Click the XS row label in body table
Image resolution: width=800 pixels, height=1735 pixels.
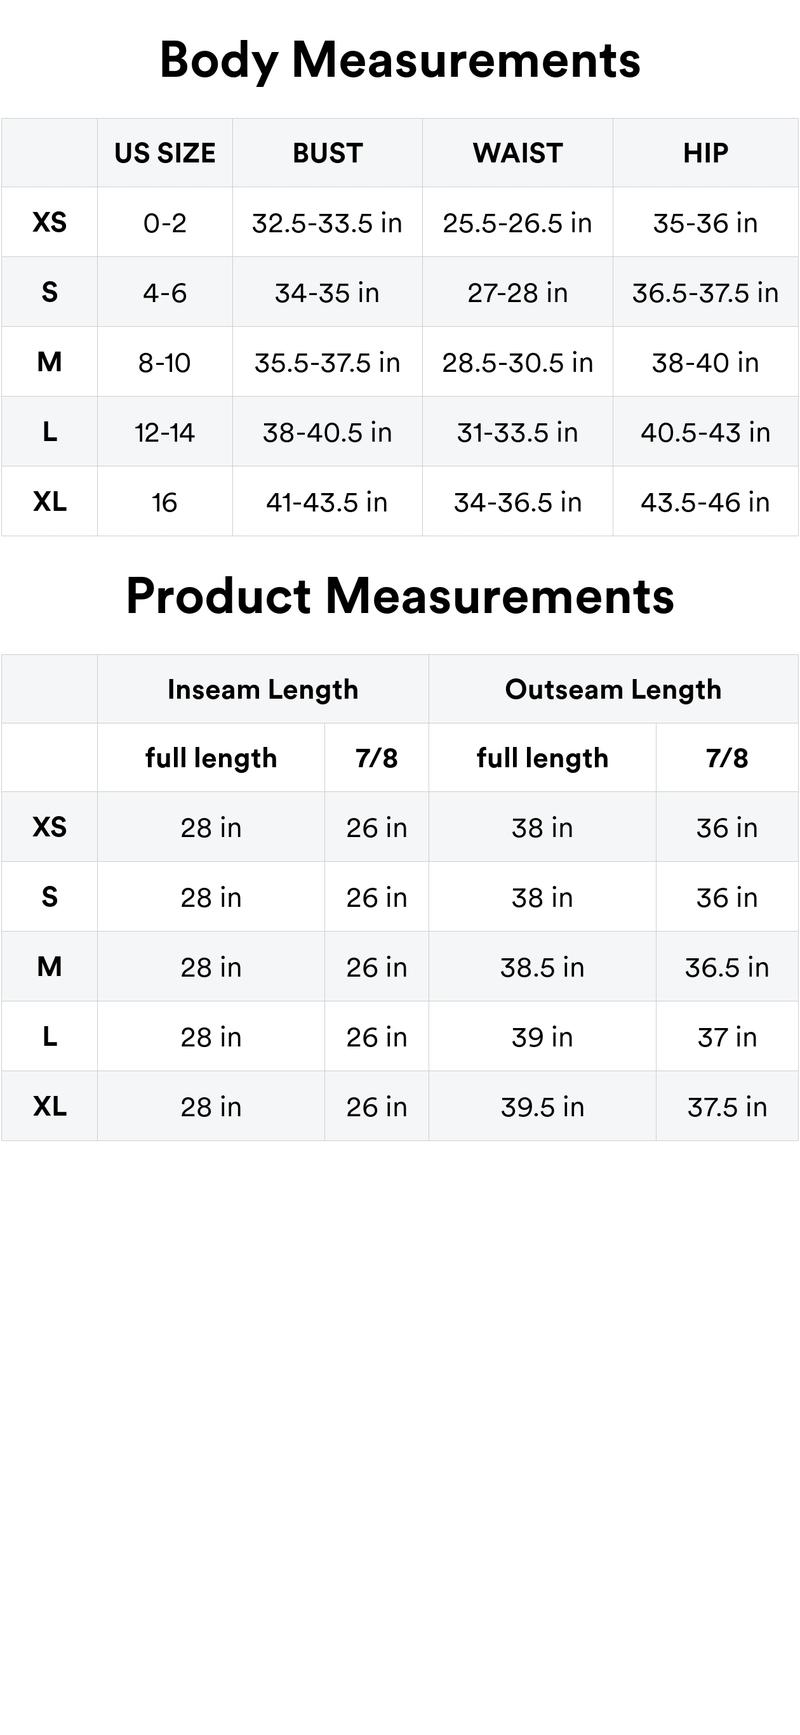pos(49,222)
